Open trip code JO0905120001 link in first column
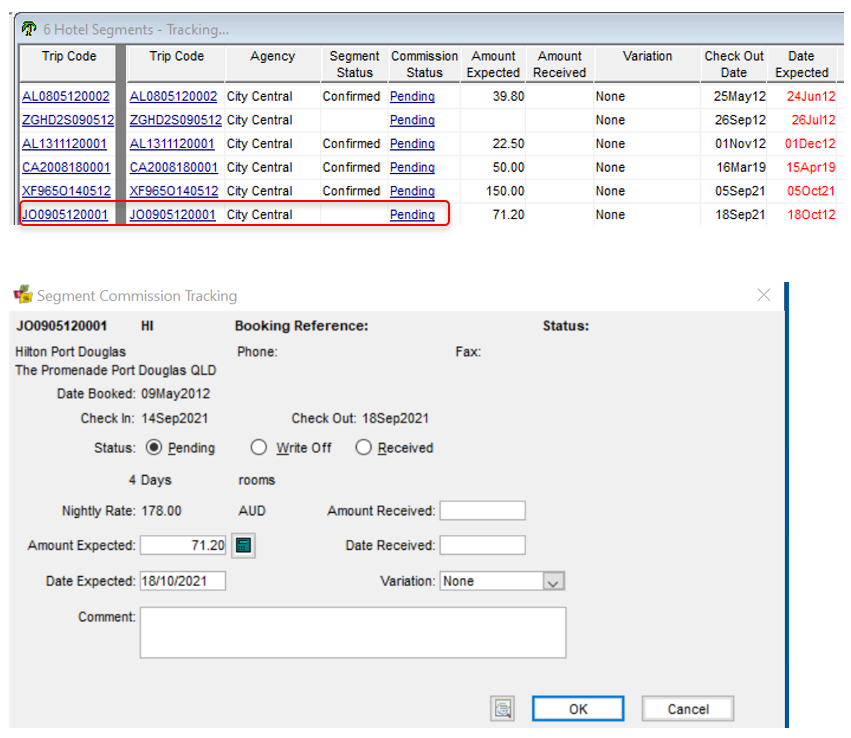This screenshot has width=851, height=738. (65, 214)
